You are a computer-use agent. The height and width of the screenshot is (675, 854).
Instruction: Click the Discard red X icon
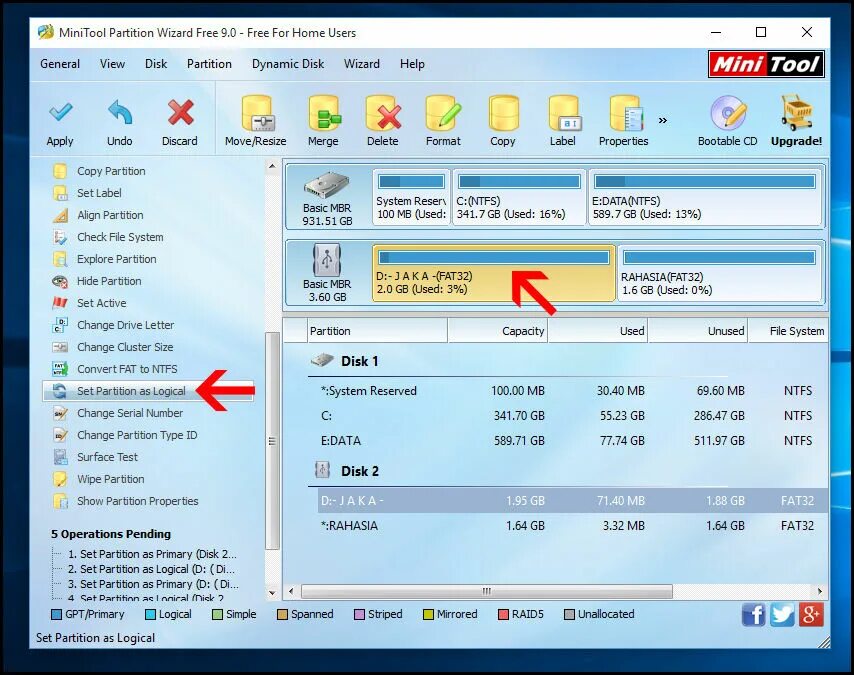(x=180, y=113)
